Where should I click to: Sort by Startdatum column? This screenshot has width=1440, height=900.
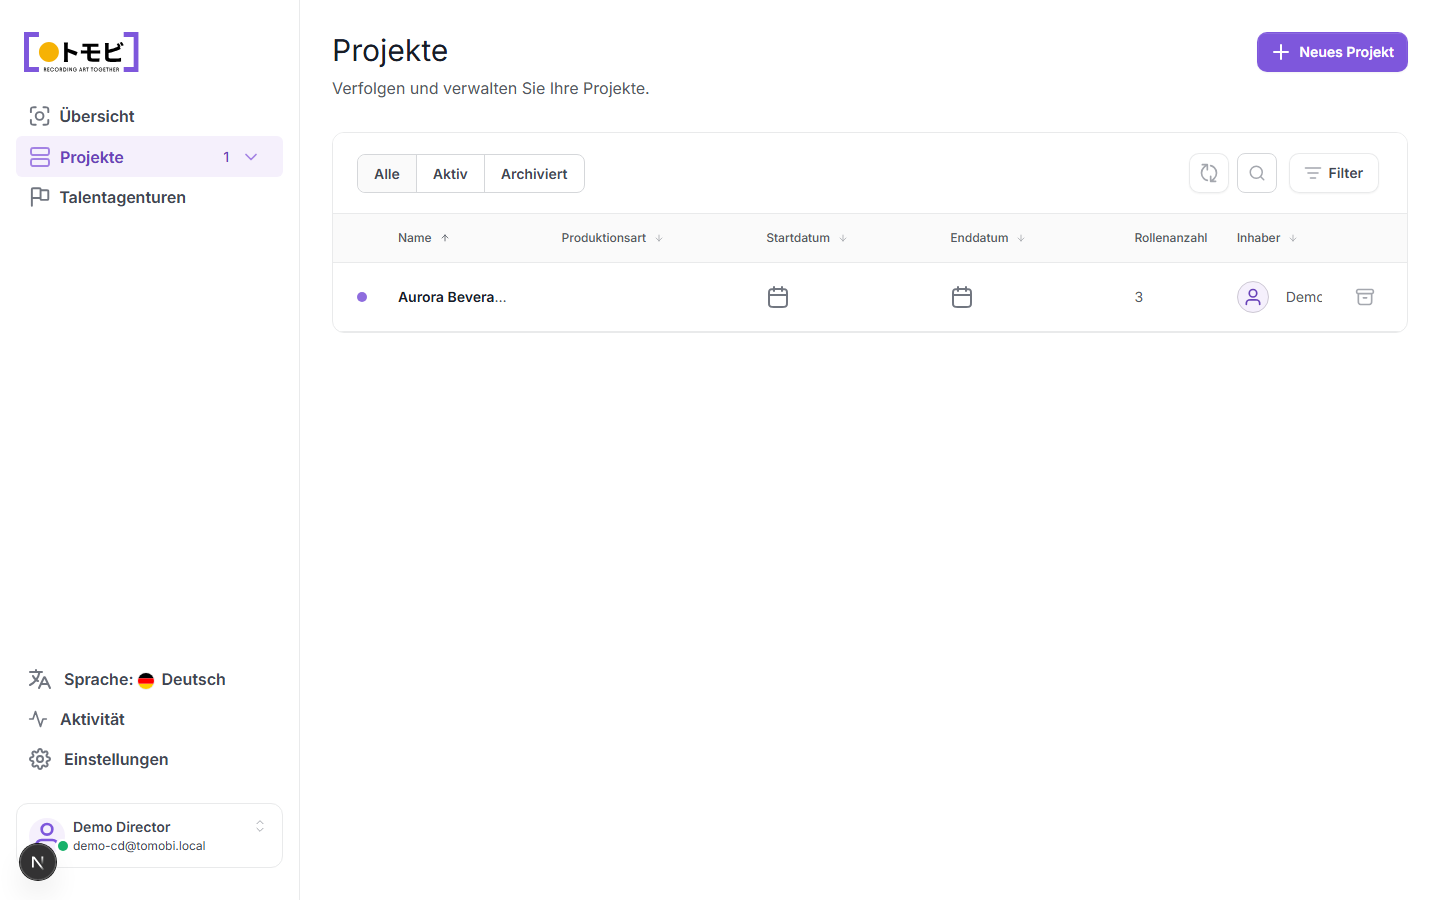807,238
